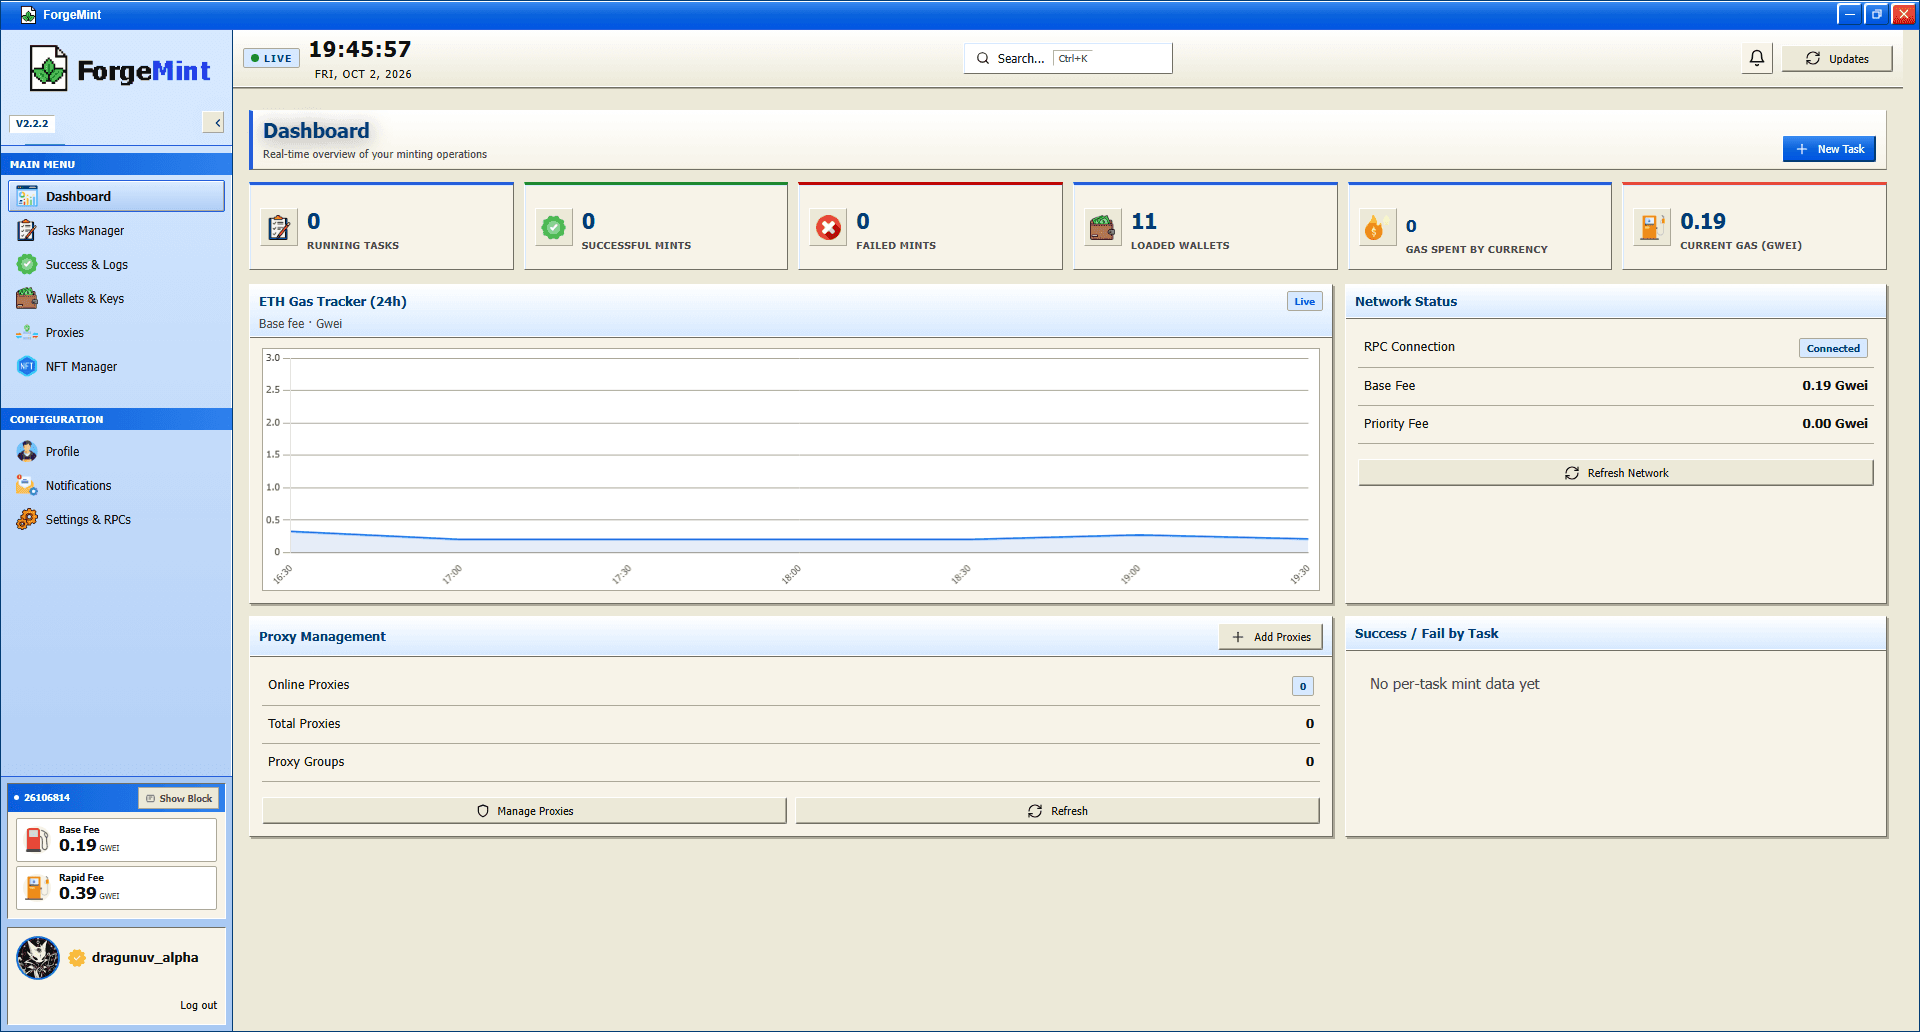Viewport: 1920px width, 1032px height.
Task: Open Manage Proxies
Action: click(525, 811)
